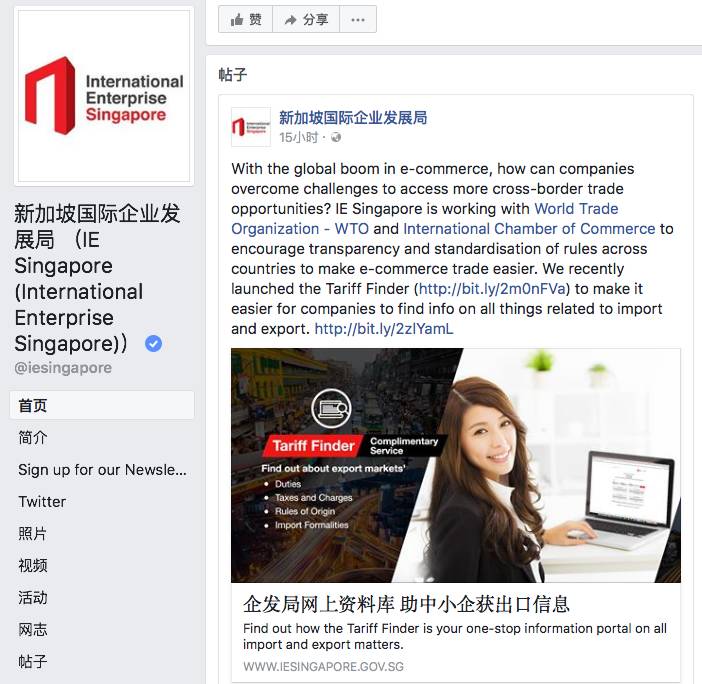Open the 视频 videos section

pos(33,566)
